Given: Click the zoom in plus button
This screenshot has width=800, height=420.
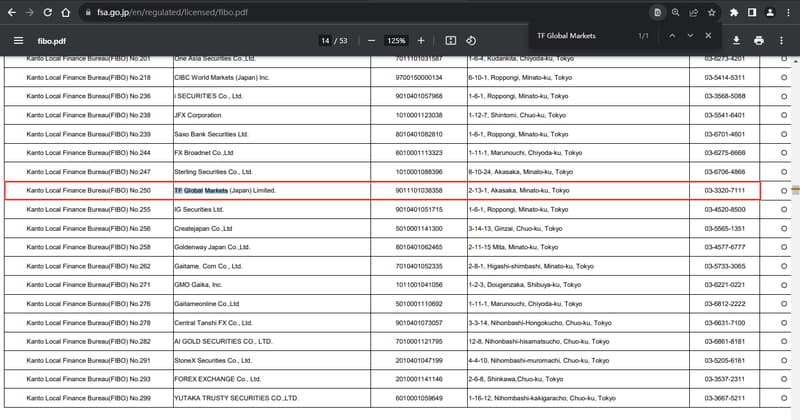Looking at the screenshot, I should point(420,40).
